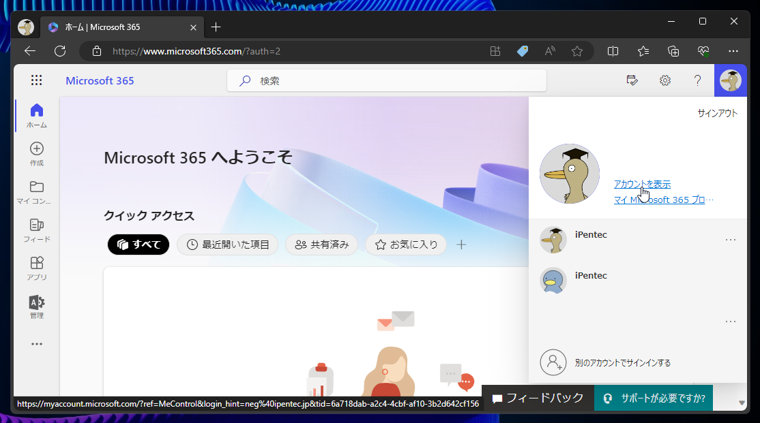Add a filter with the plus button
This screenshot has height=423, width=760.
tap(461, 245)
